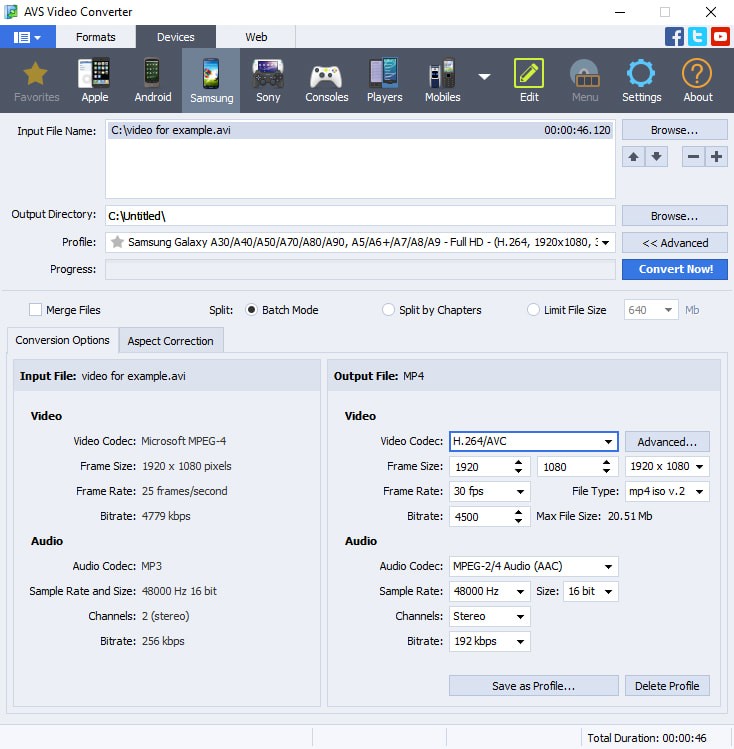Move selected input file up
This screenshot has height=749, width=734.
tap(633, 157)
